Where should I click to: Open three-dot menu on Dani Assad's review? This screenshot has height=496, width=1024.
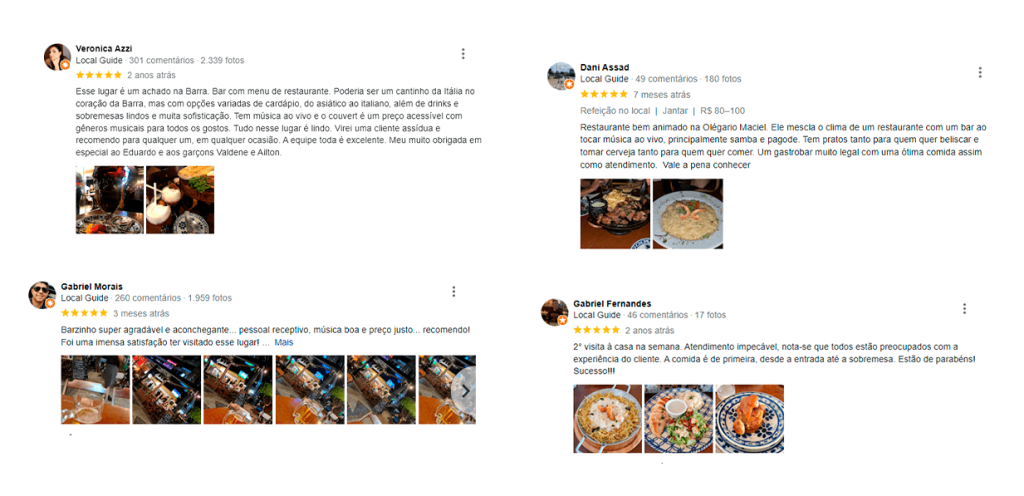coord(980,72)
